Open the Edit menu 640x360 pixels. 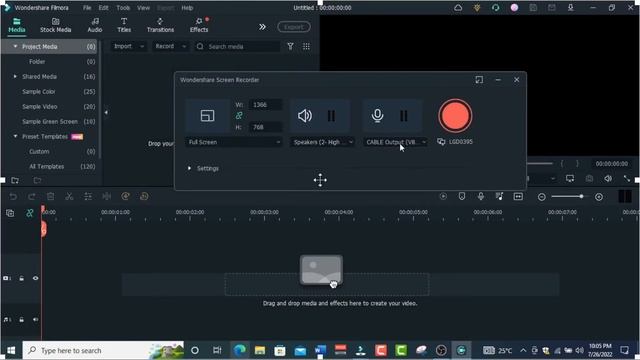pyautogui.click(x=104, y=8)
